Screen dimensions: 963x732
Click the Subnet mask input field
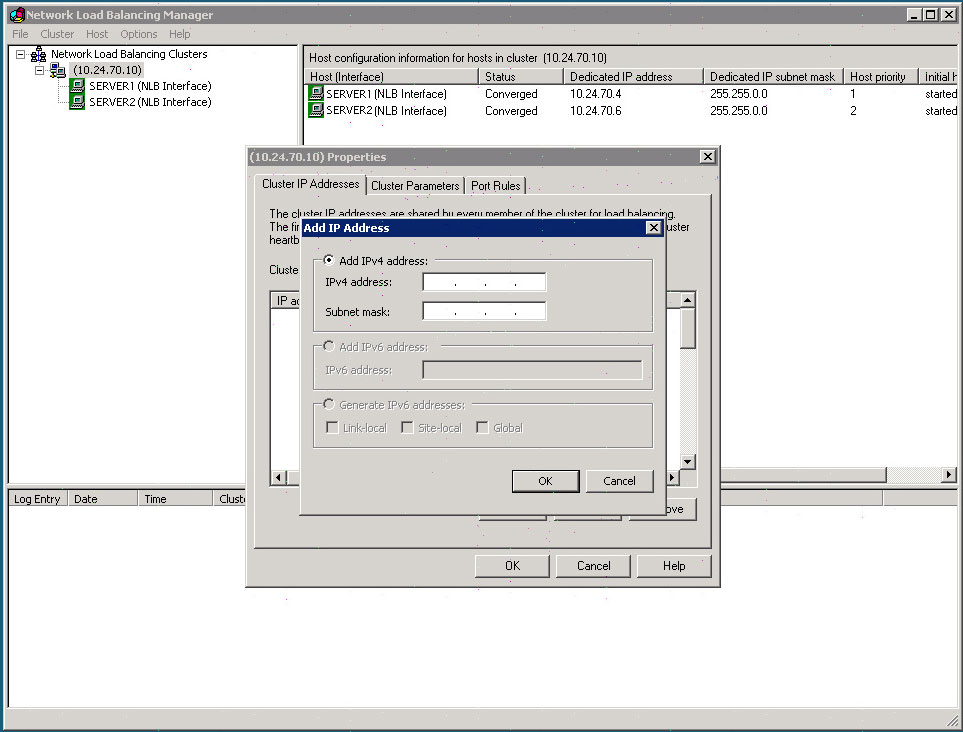click(x=484, y=311)
